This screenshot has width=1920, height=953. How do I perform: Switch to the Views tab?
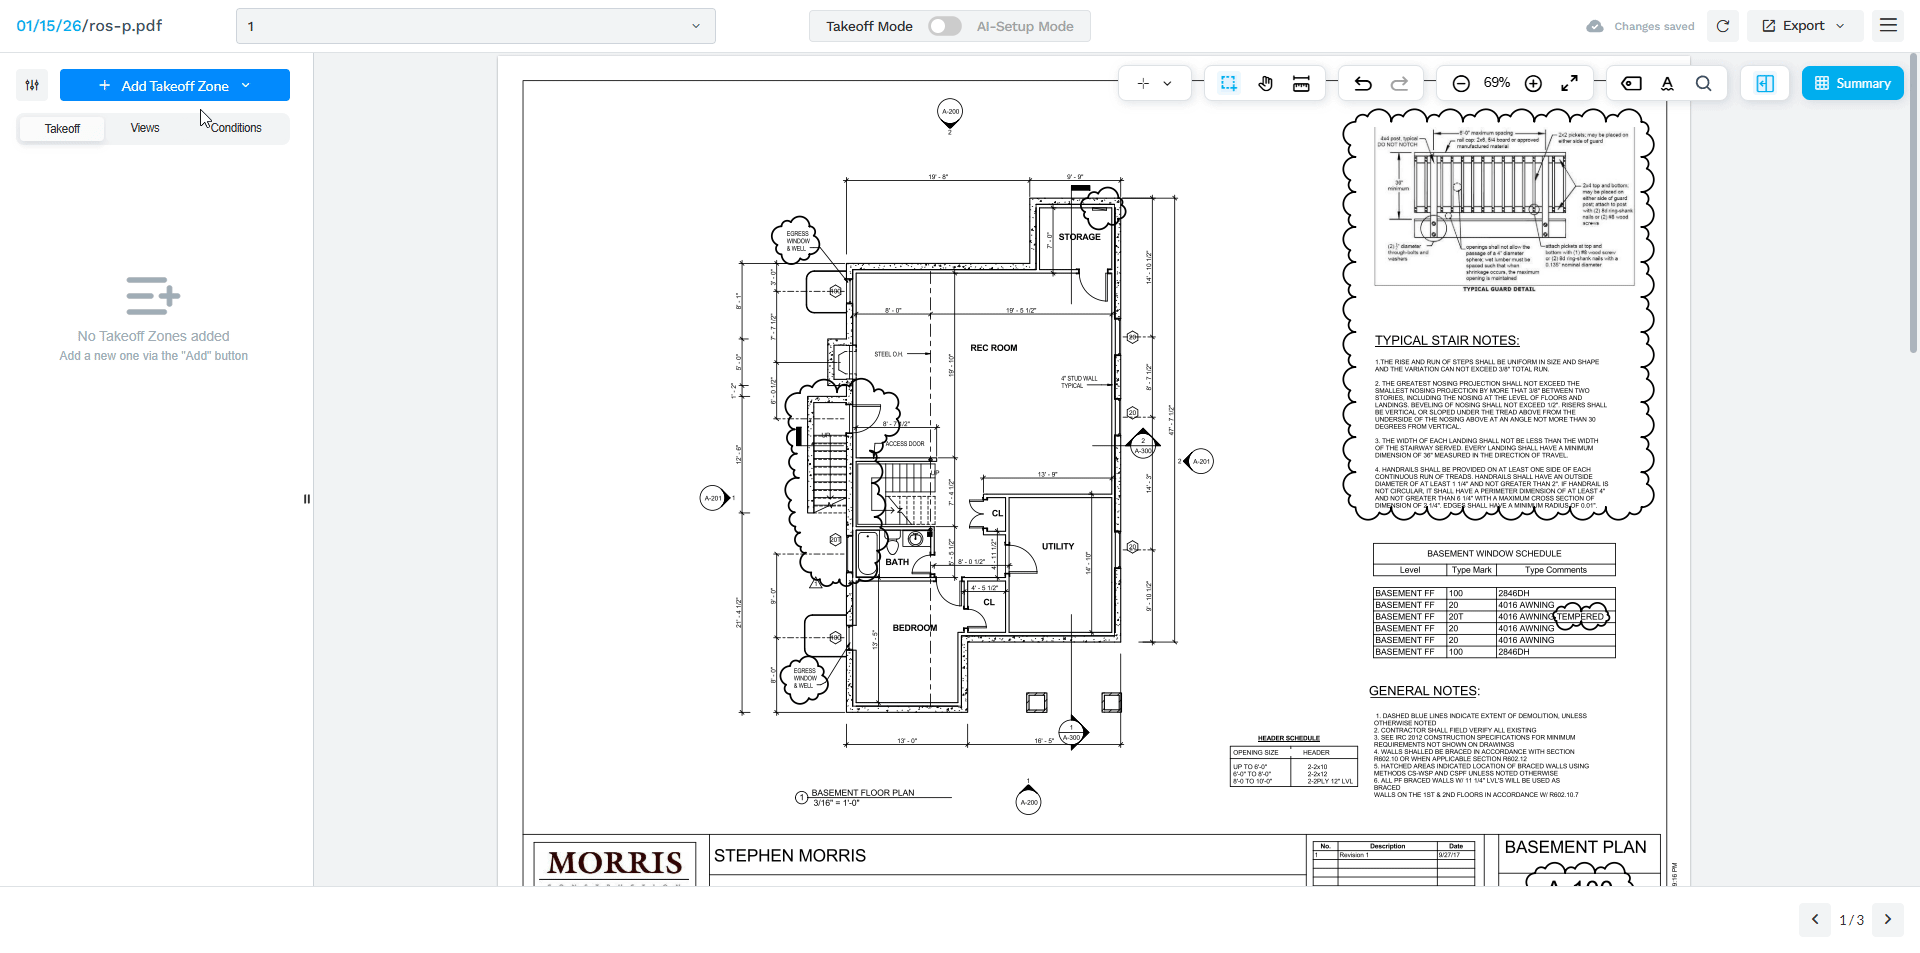point(145,128)
